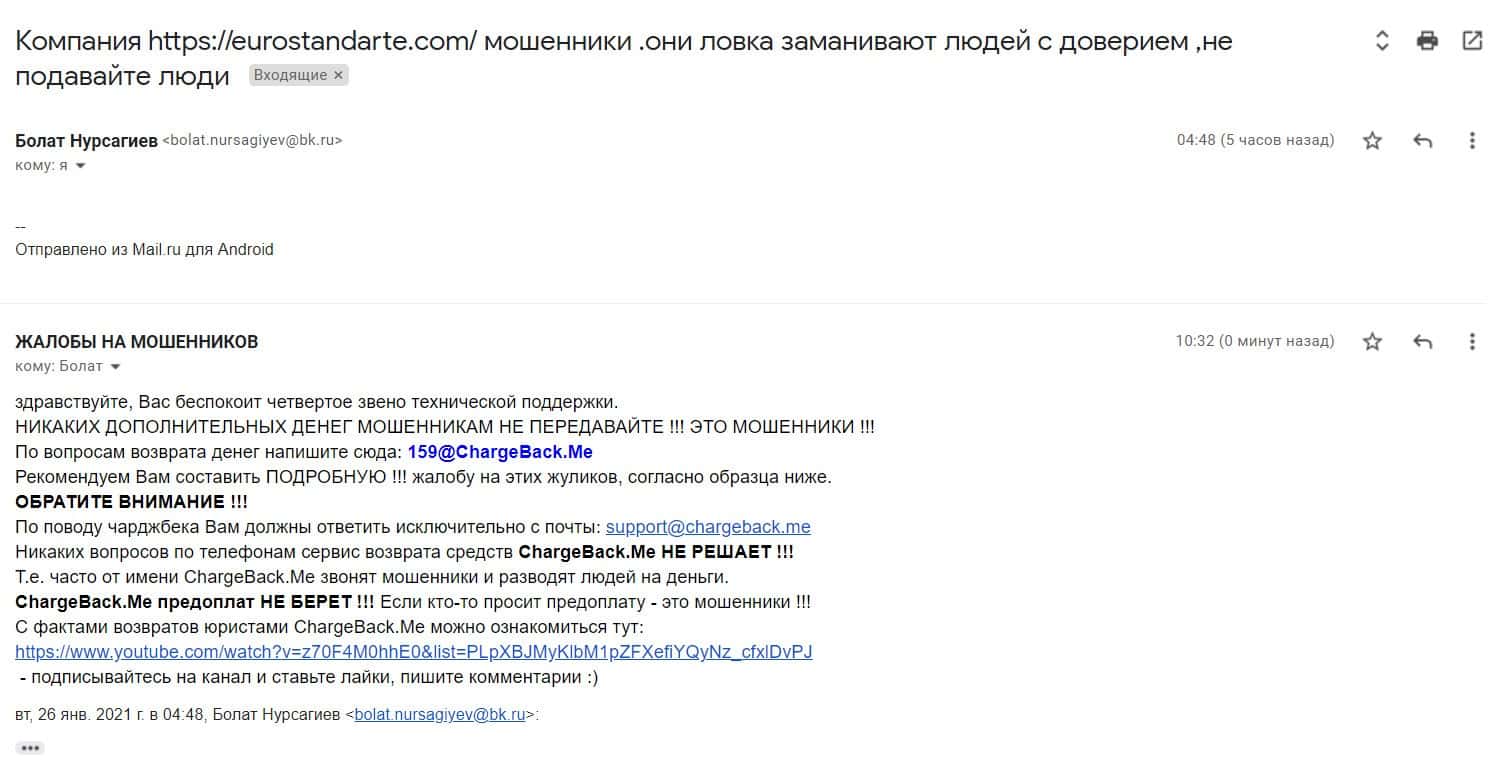Open more options for the 10:32 message
The height and width of the screenshot is (773, 1502).
point(1472,342)
